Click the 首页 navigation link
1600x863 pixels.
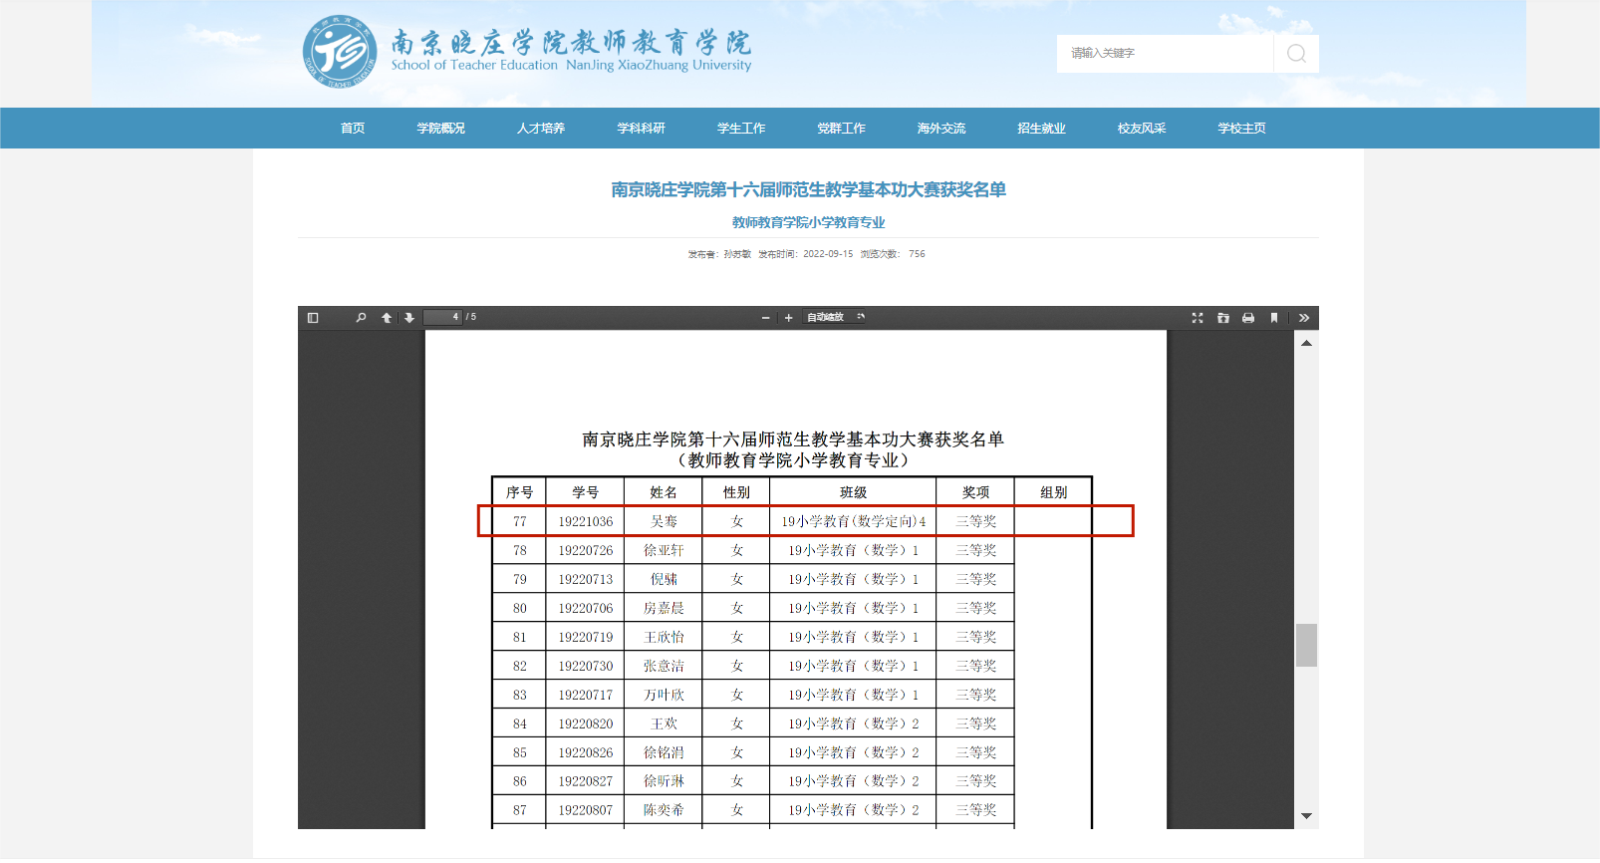pyautogui.click(x=352, y=129)
